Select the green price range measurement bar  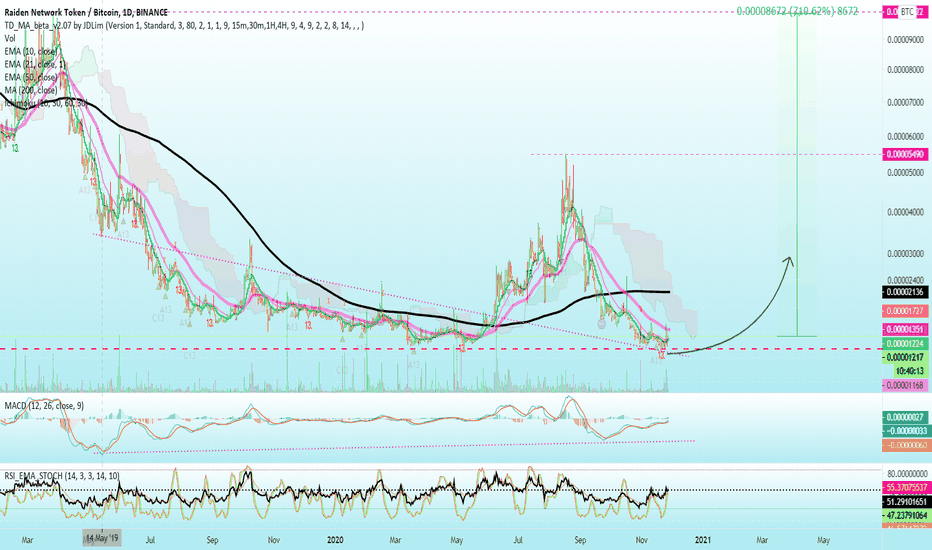tap(797, 175)
